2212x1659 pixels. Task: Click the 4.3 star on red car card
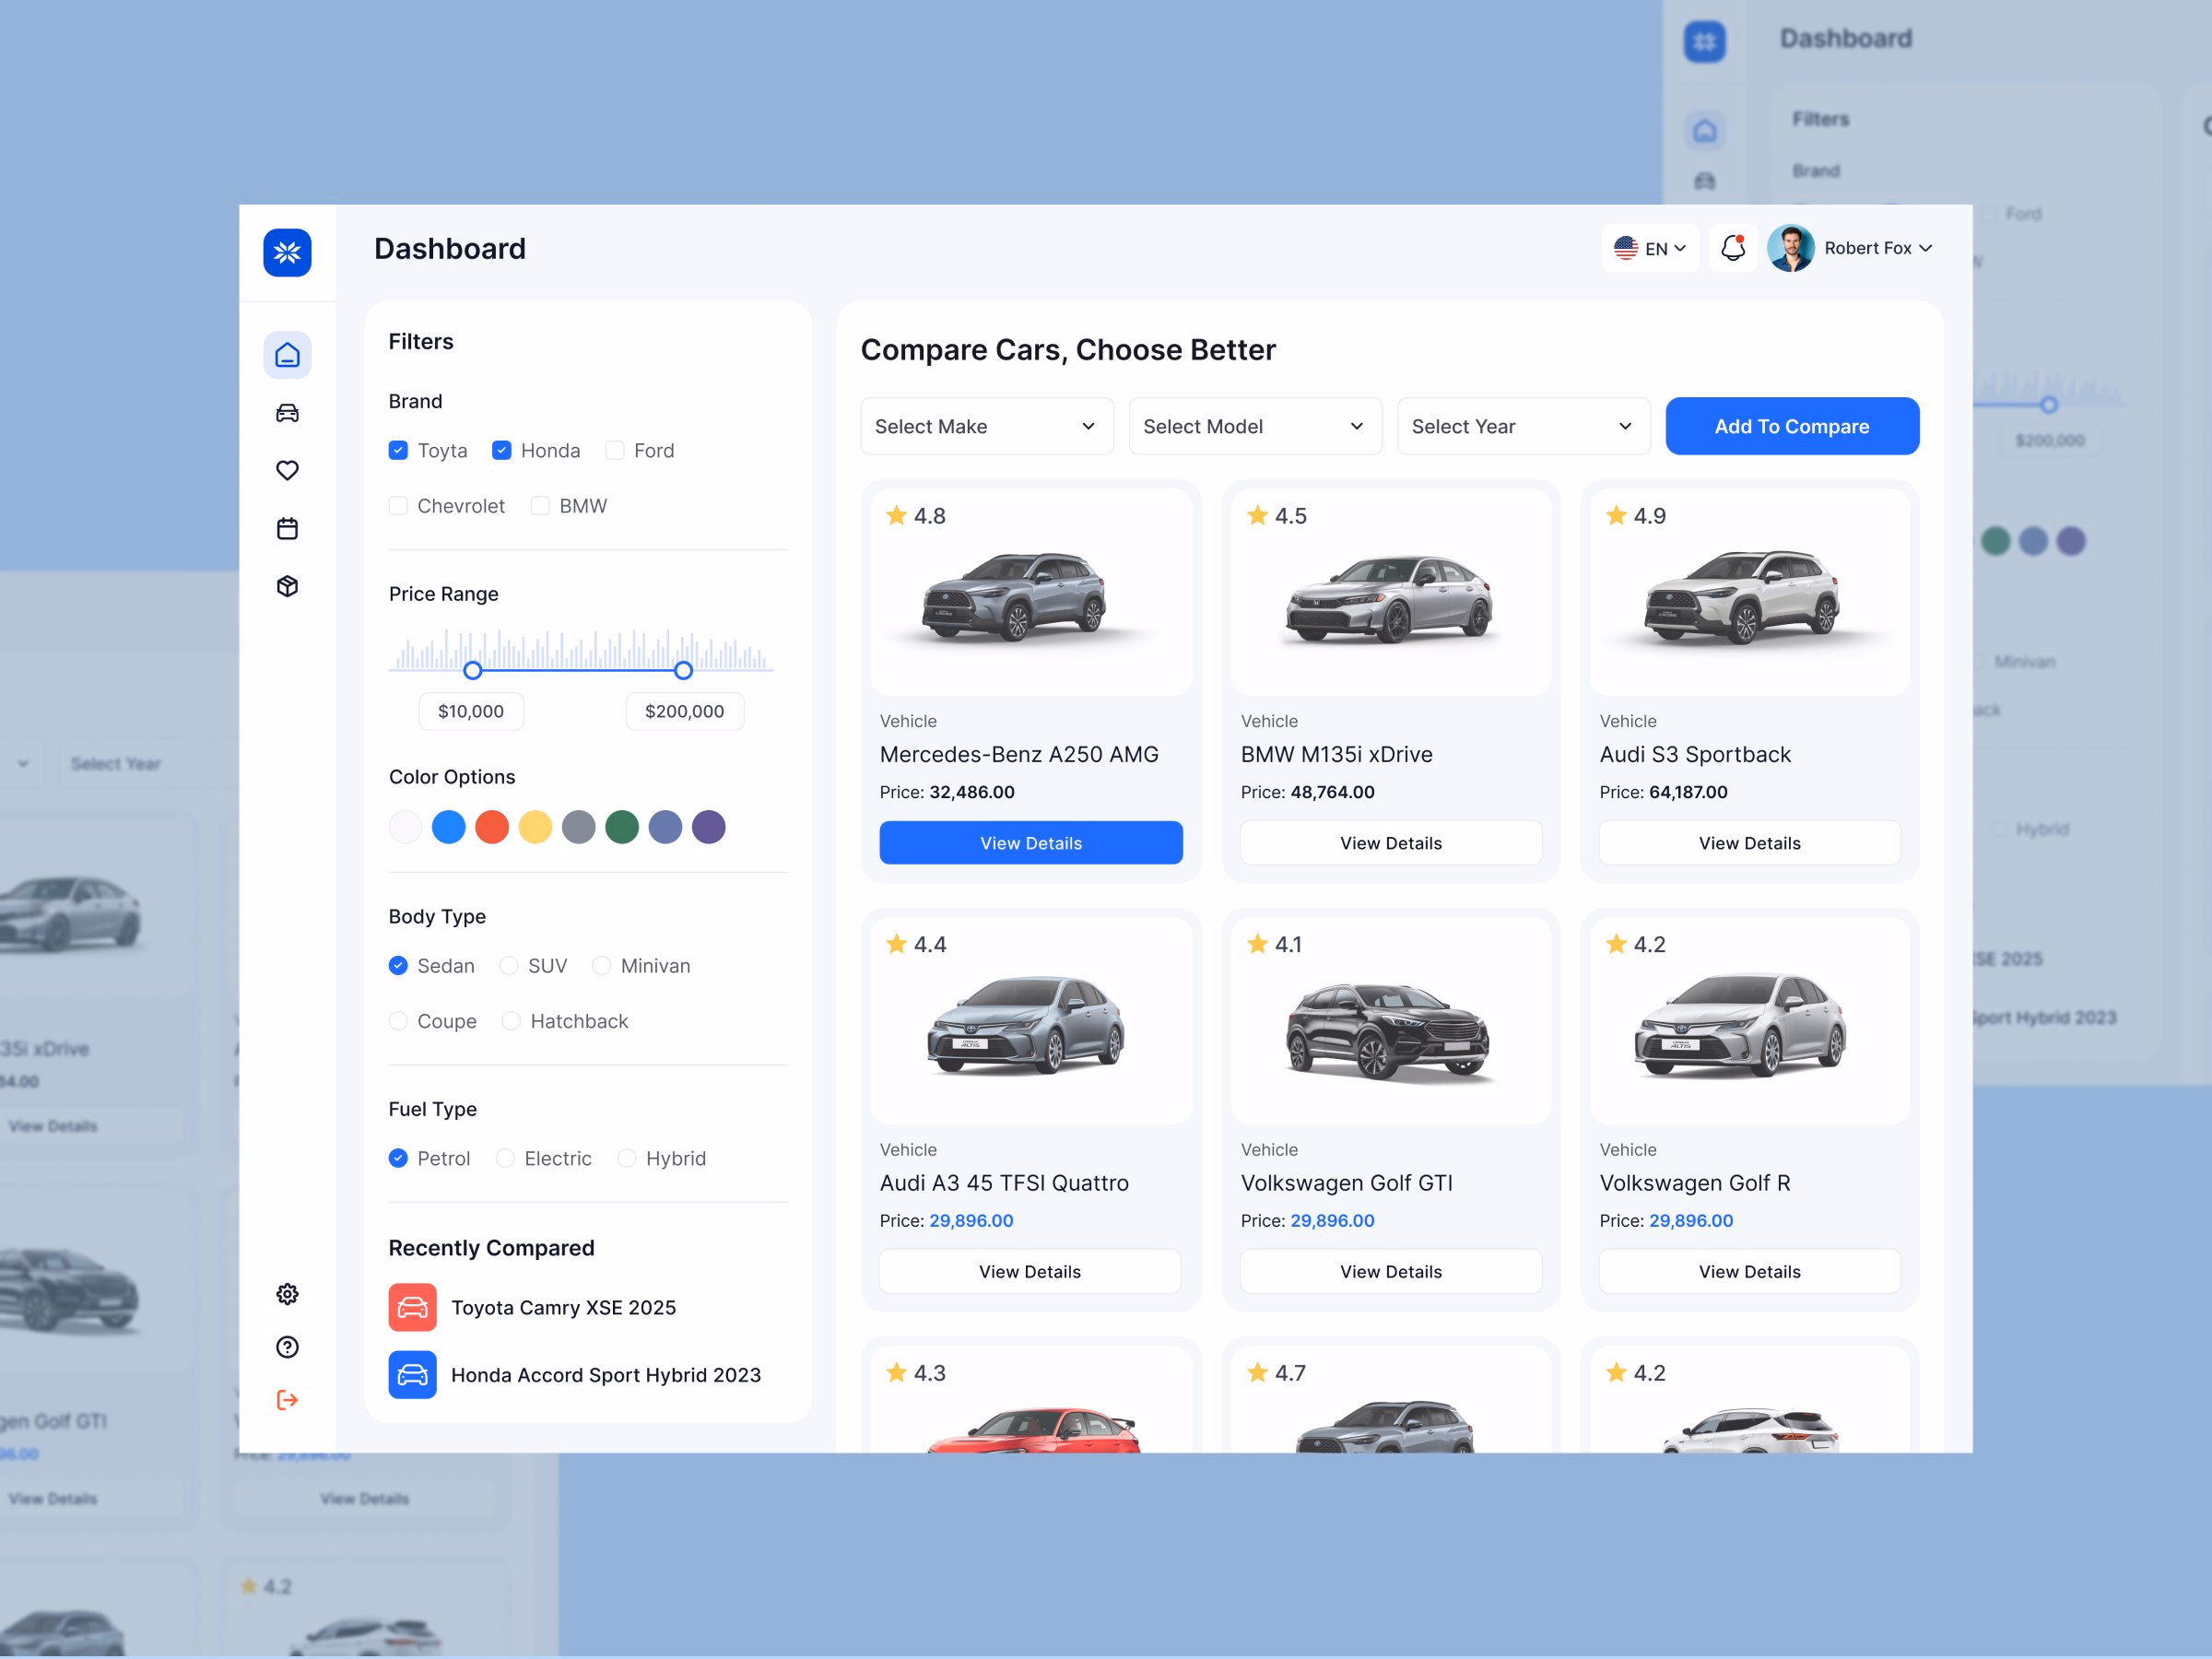(x=896, y=1372)
